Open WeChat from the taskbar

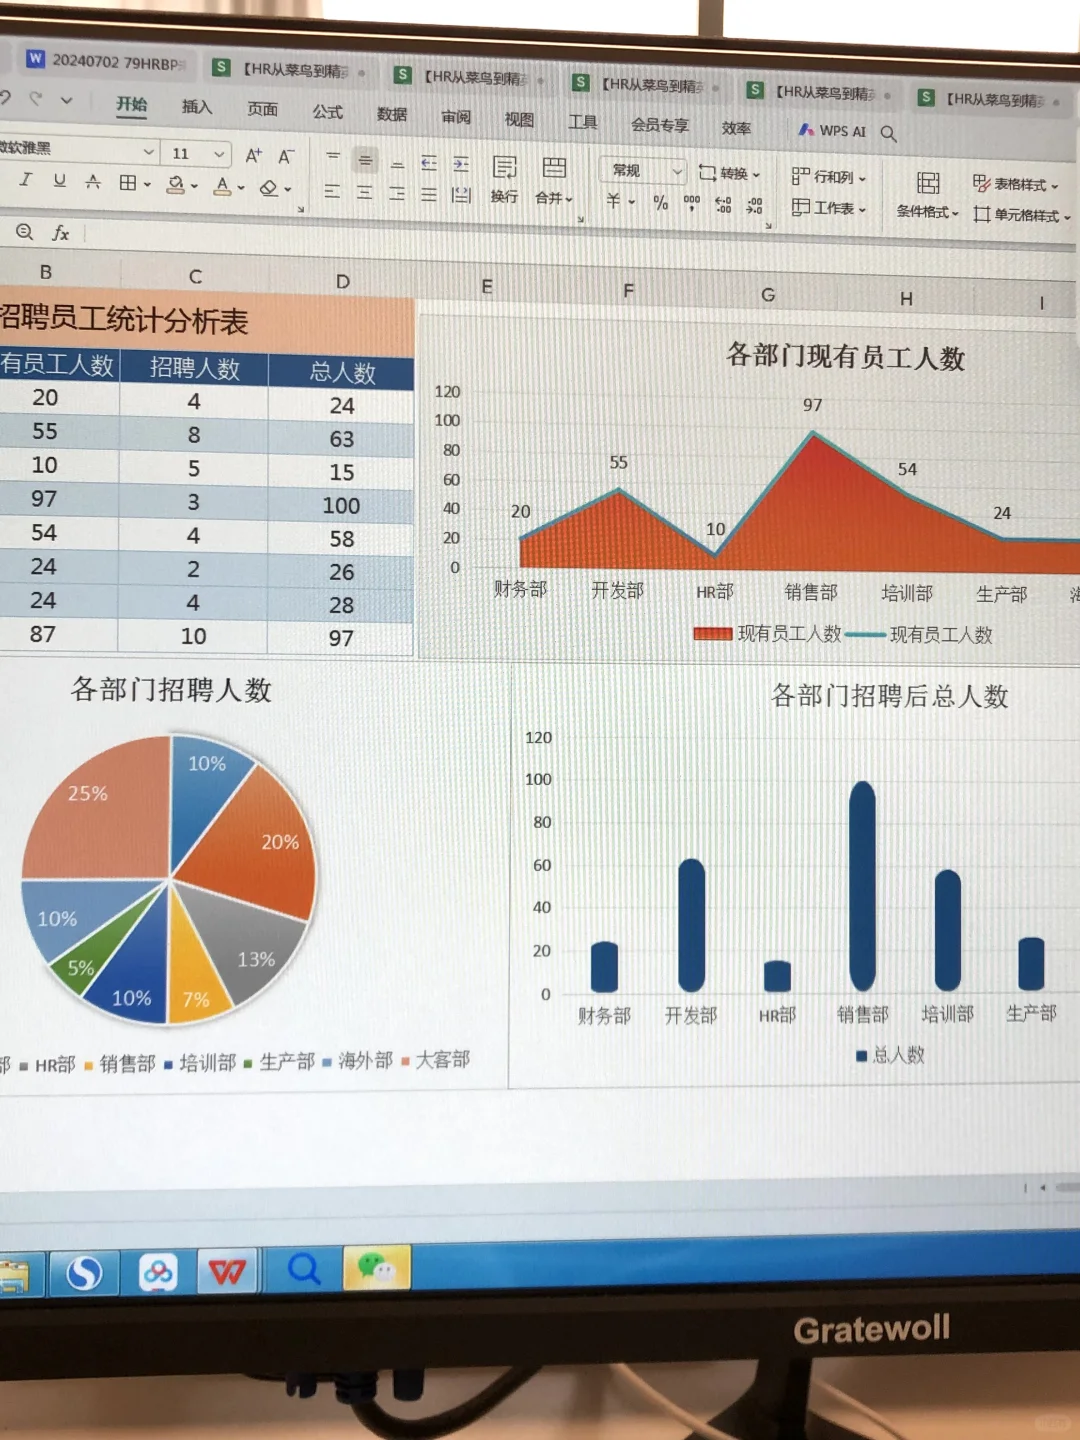click(378, 1268)
